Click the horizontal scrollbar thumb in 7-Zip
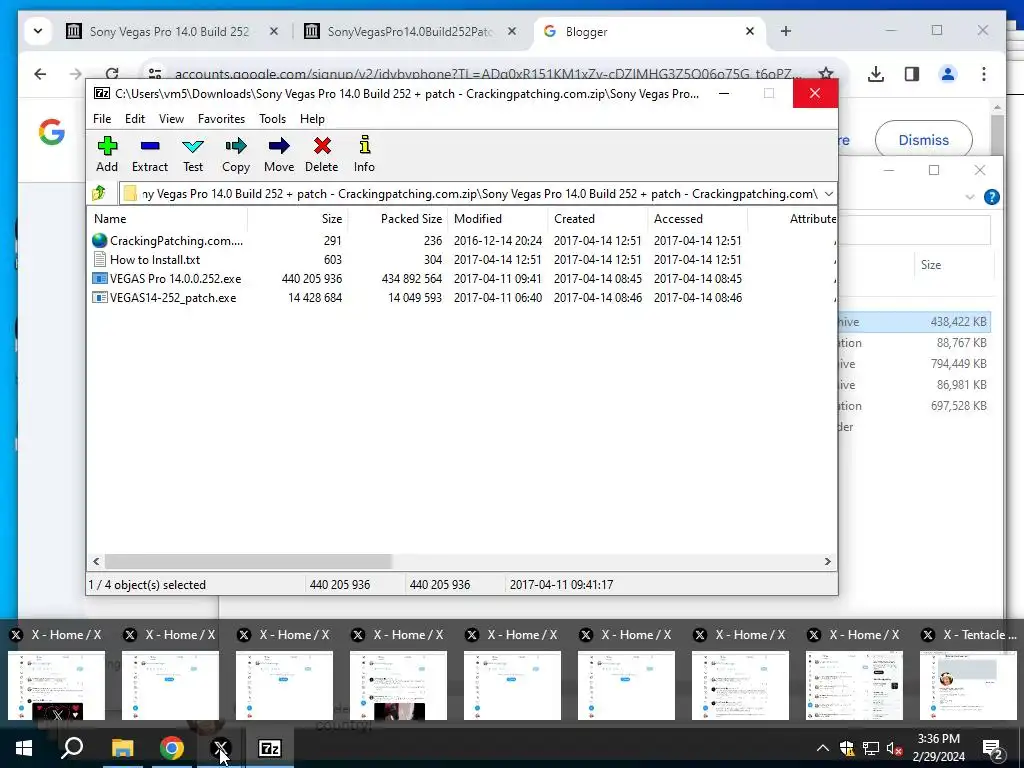 coord(248,561)
